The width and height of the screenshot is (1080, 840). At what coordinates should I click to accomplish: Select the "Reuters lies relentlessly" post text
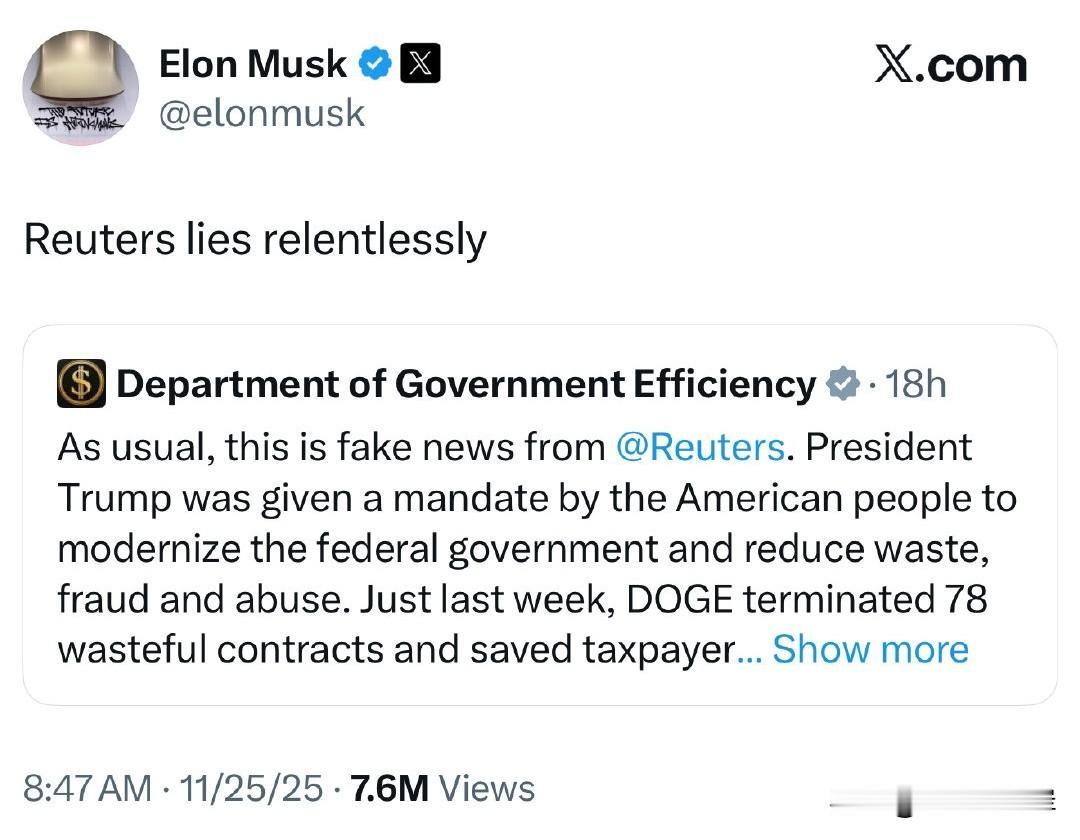(255, 240)
